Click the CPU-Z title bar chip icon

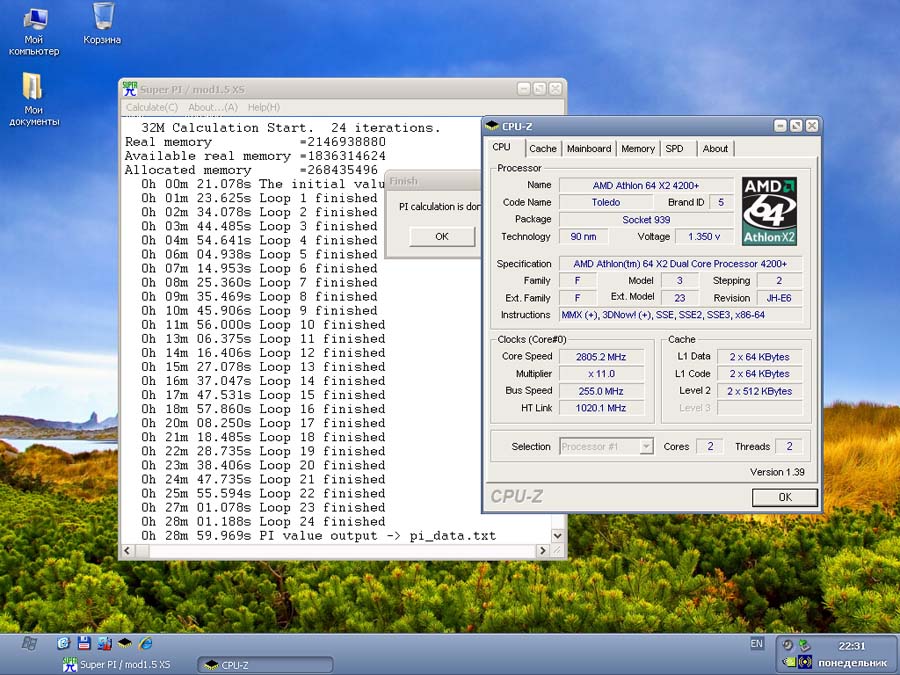click(492, 126)
